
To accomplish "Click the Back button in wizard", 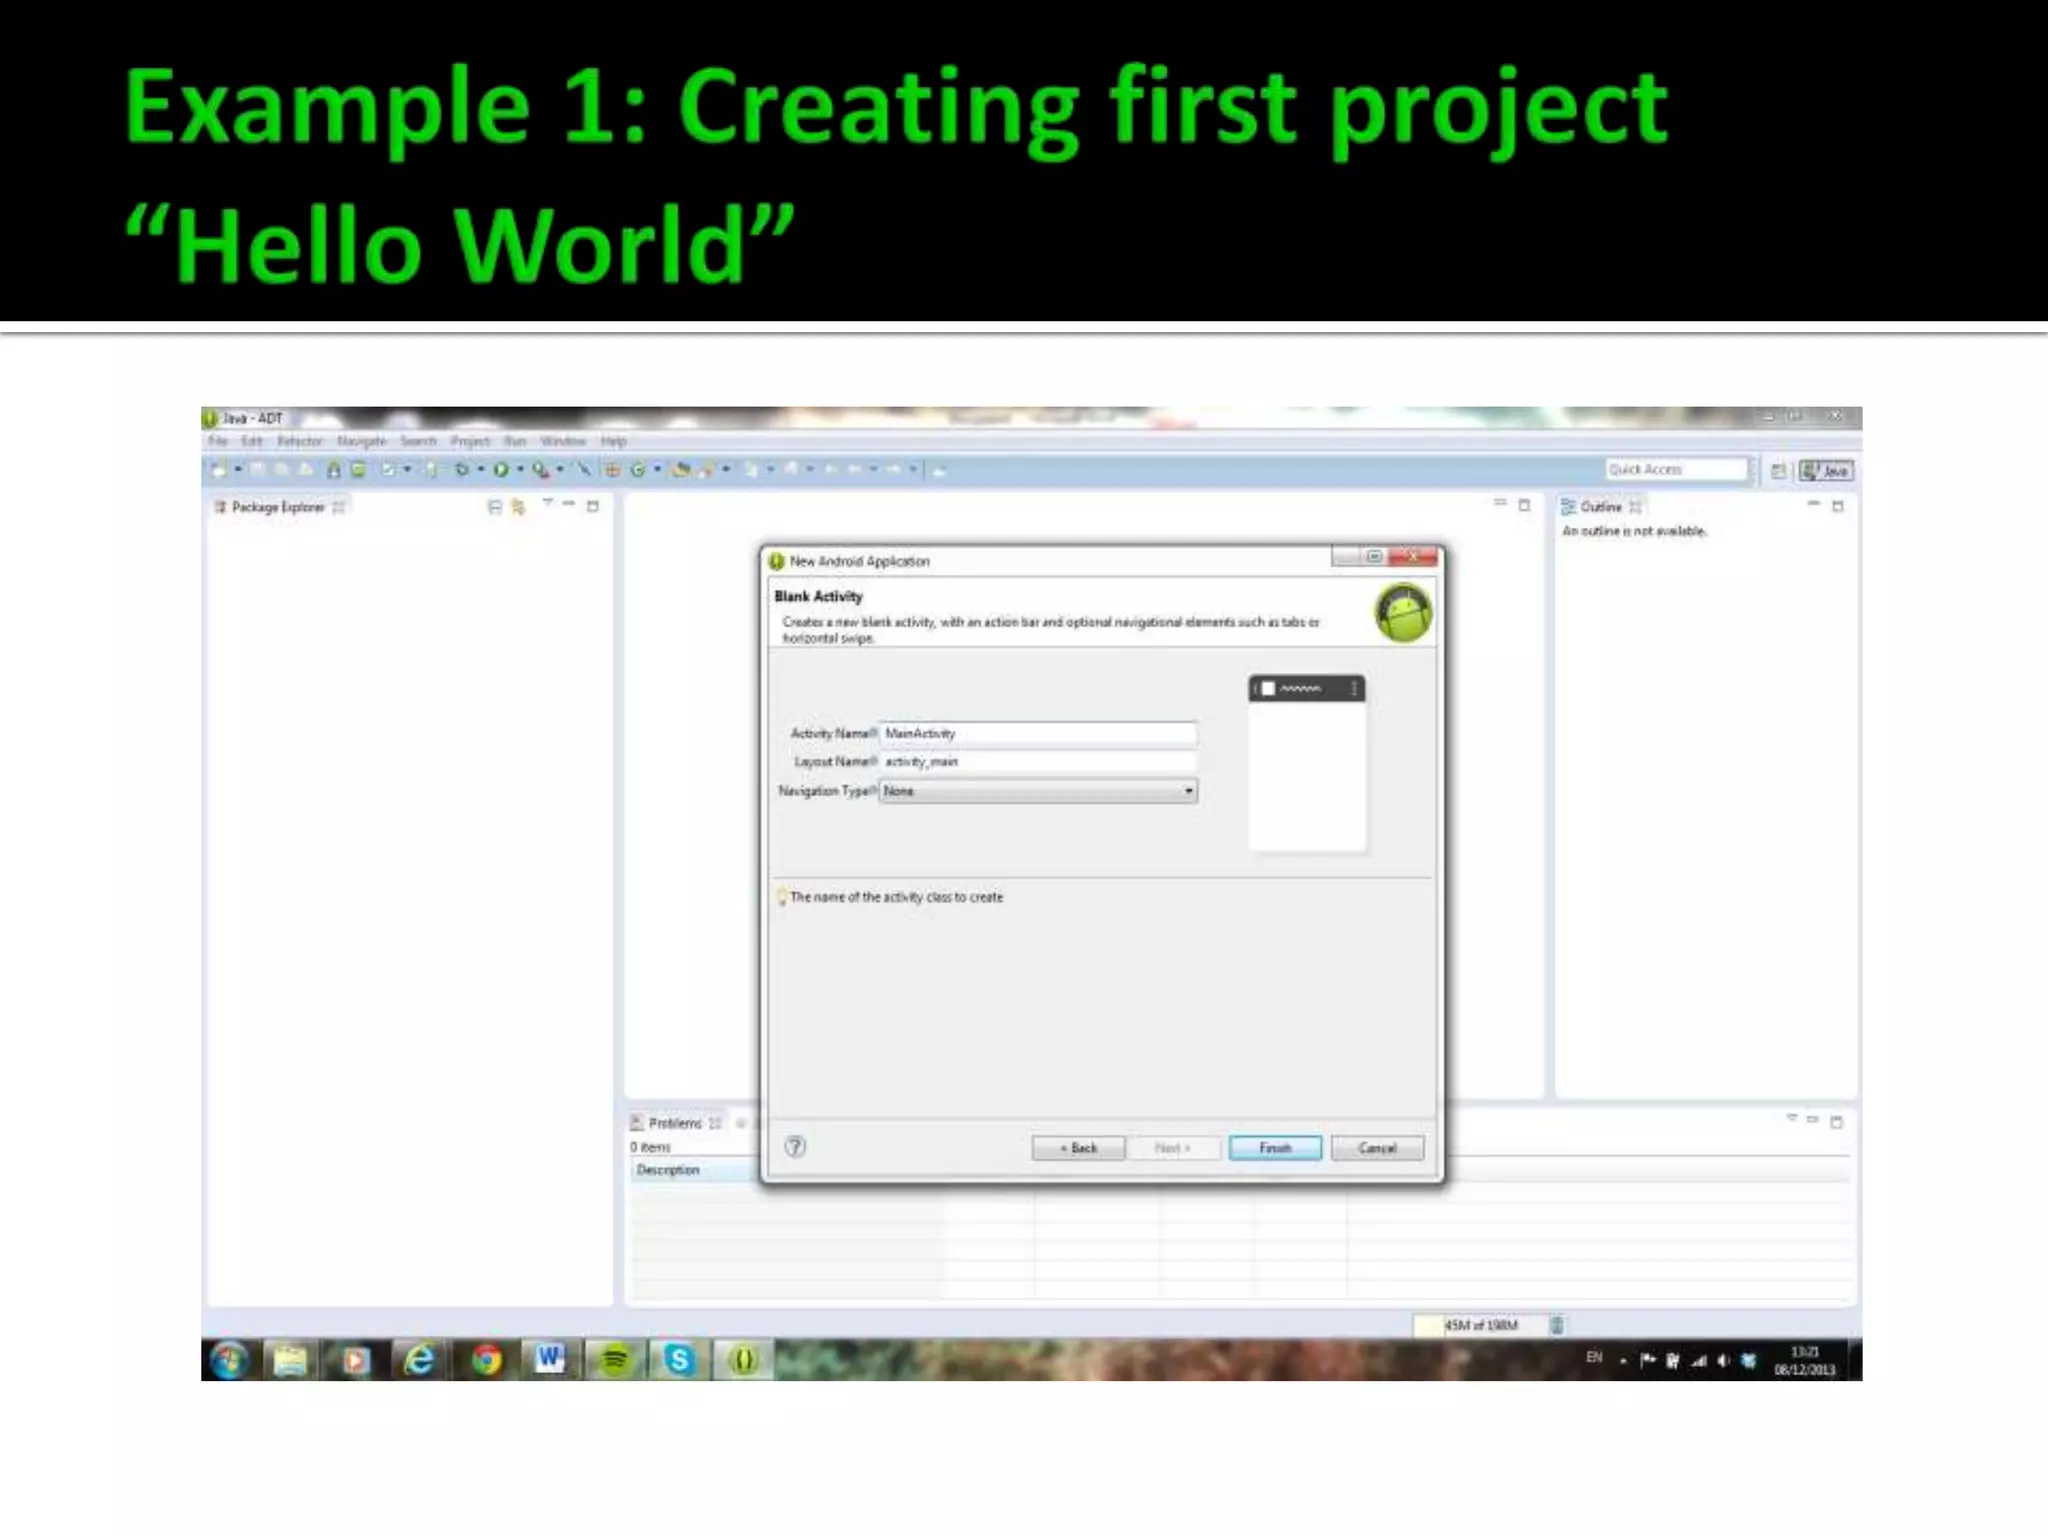I will (x=1078, y=1148).
